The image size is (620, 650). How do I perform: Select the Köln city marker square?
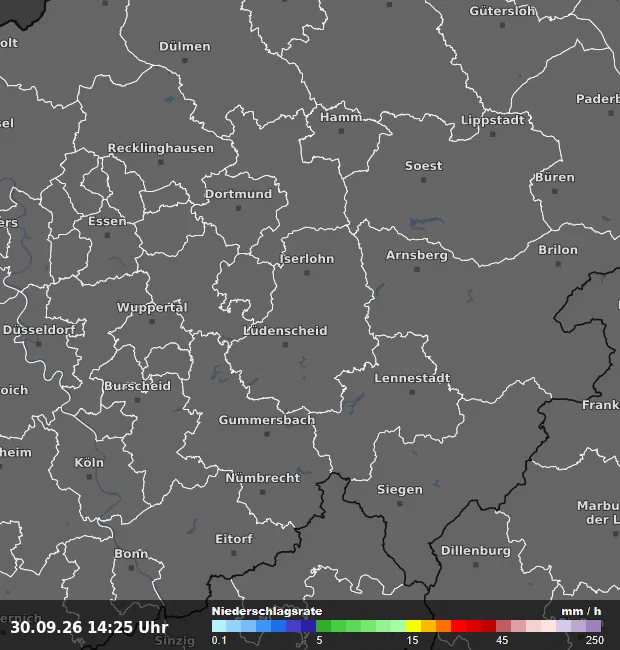pyautogui.click(x=89, y=477)
